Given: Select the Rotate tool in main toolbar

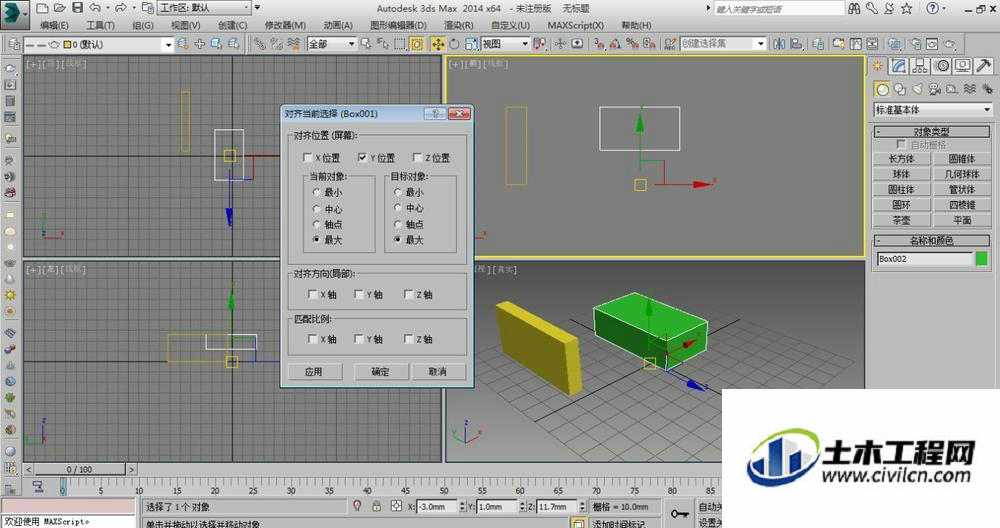Looking at the screenshot, I should [454, 44].
